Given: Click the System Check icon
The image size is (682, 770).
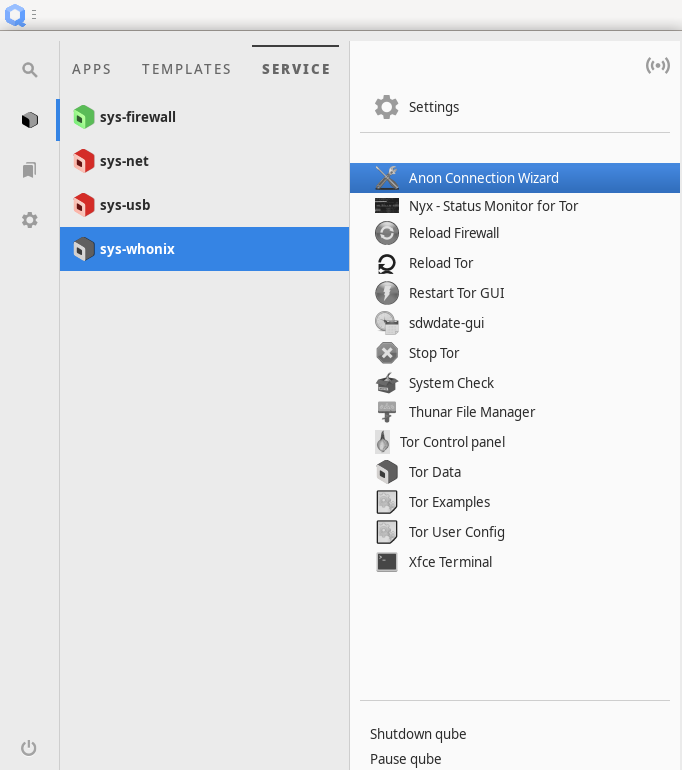Looking at the screenshot, I should tap(387, 383).
